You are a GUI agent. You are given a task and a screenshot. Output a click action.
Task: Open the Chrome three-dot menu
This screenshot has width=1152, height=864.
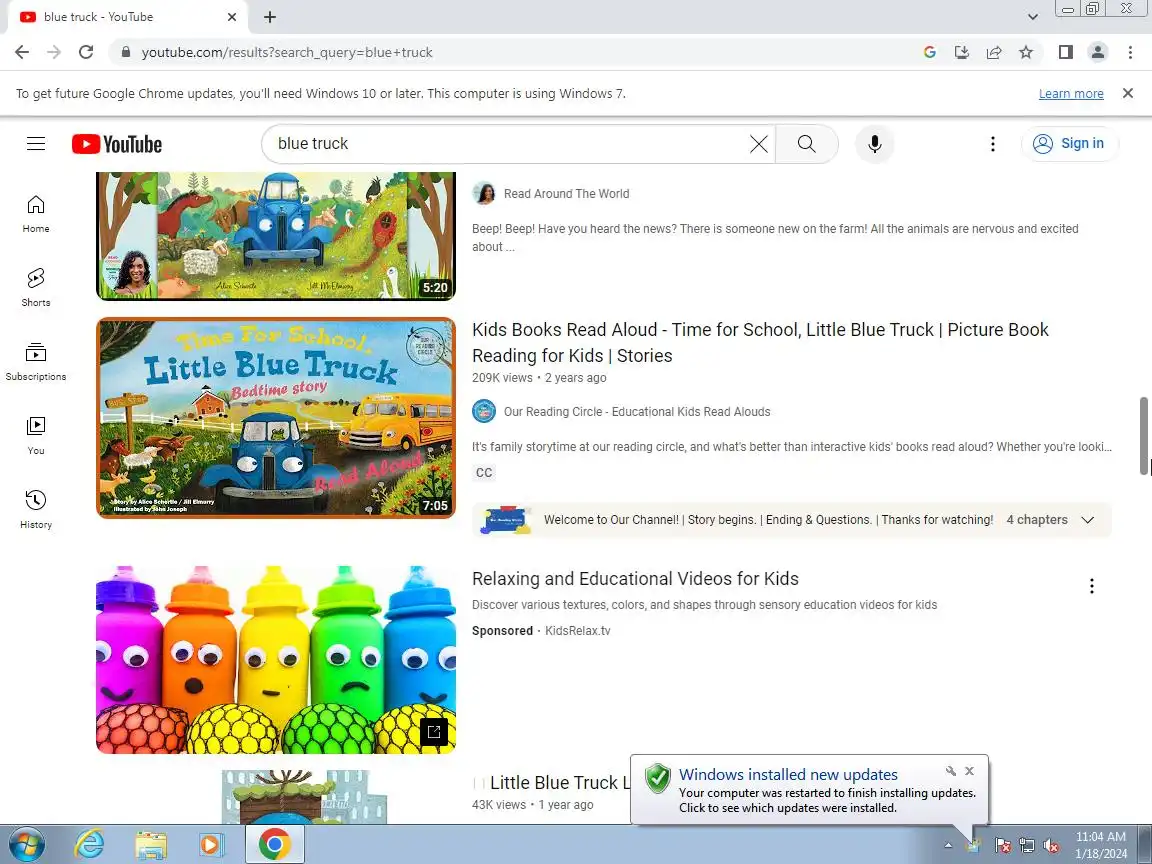tap(1130, 52)
